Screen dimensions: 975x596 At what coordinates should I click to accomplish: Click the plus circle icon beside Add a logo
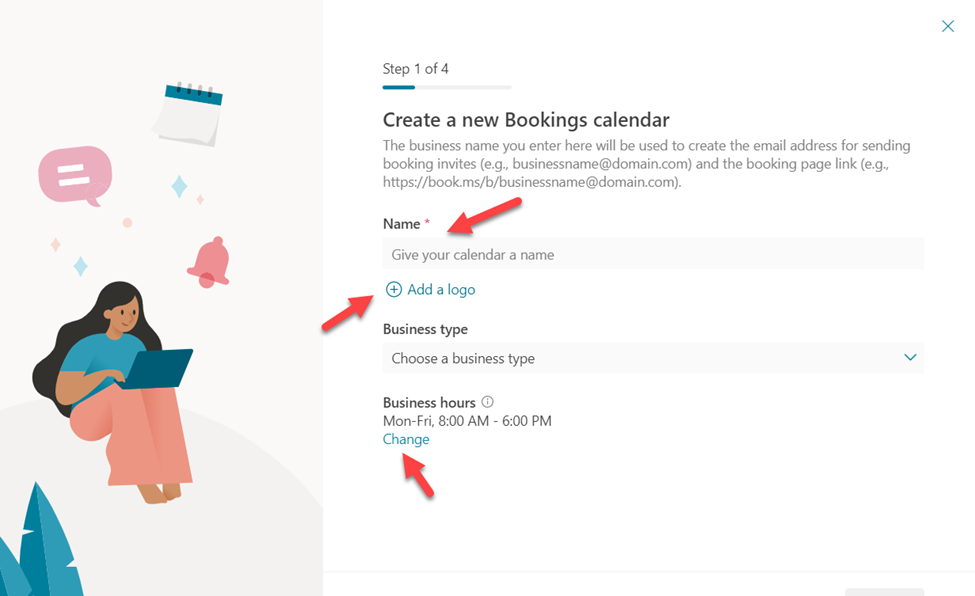click(x=394, y=289)
